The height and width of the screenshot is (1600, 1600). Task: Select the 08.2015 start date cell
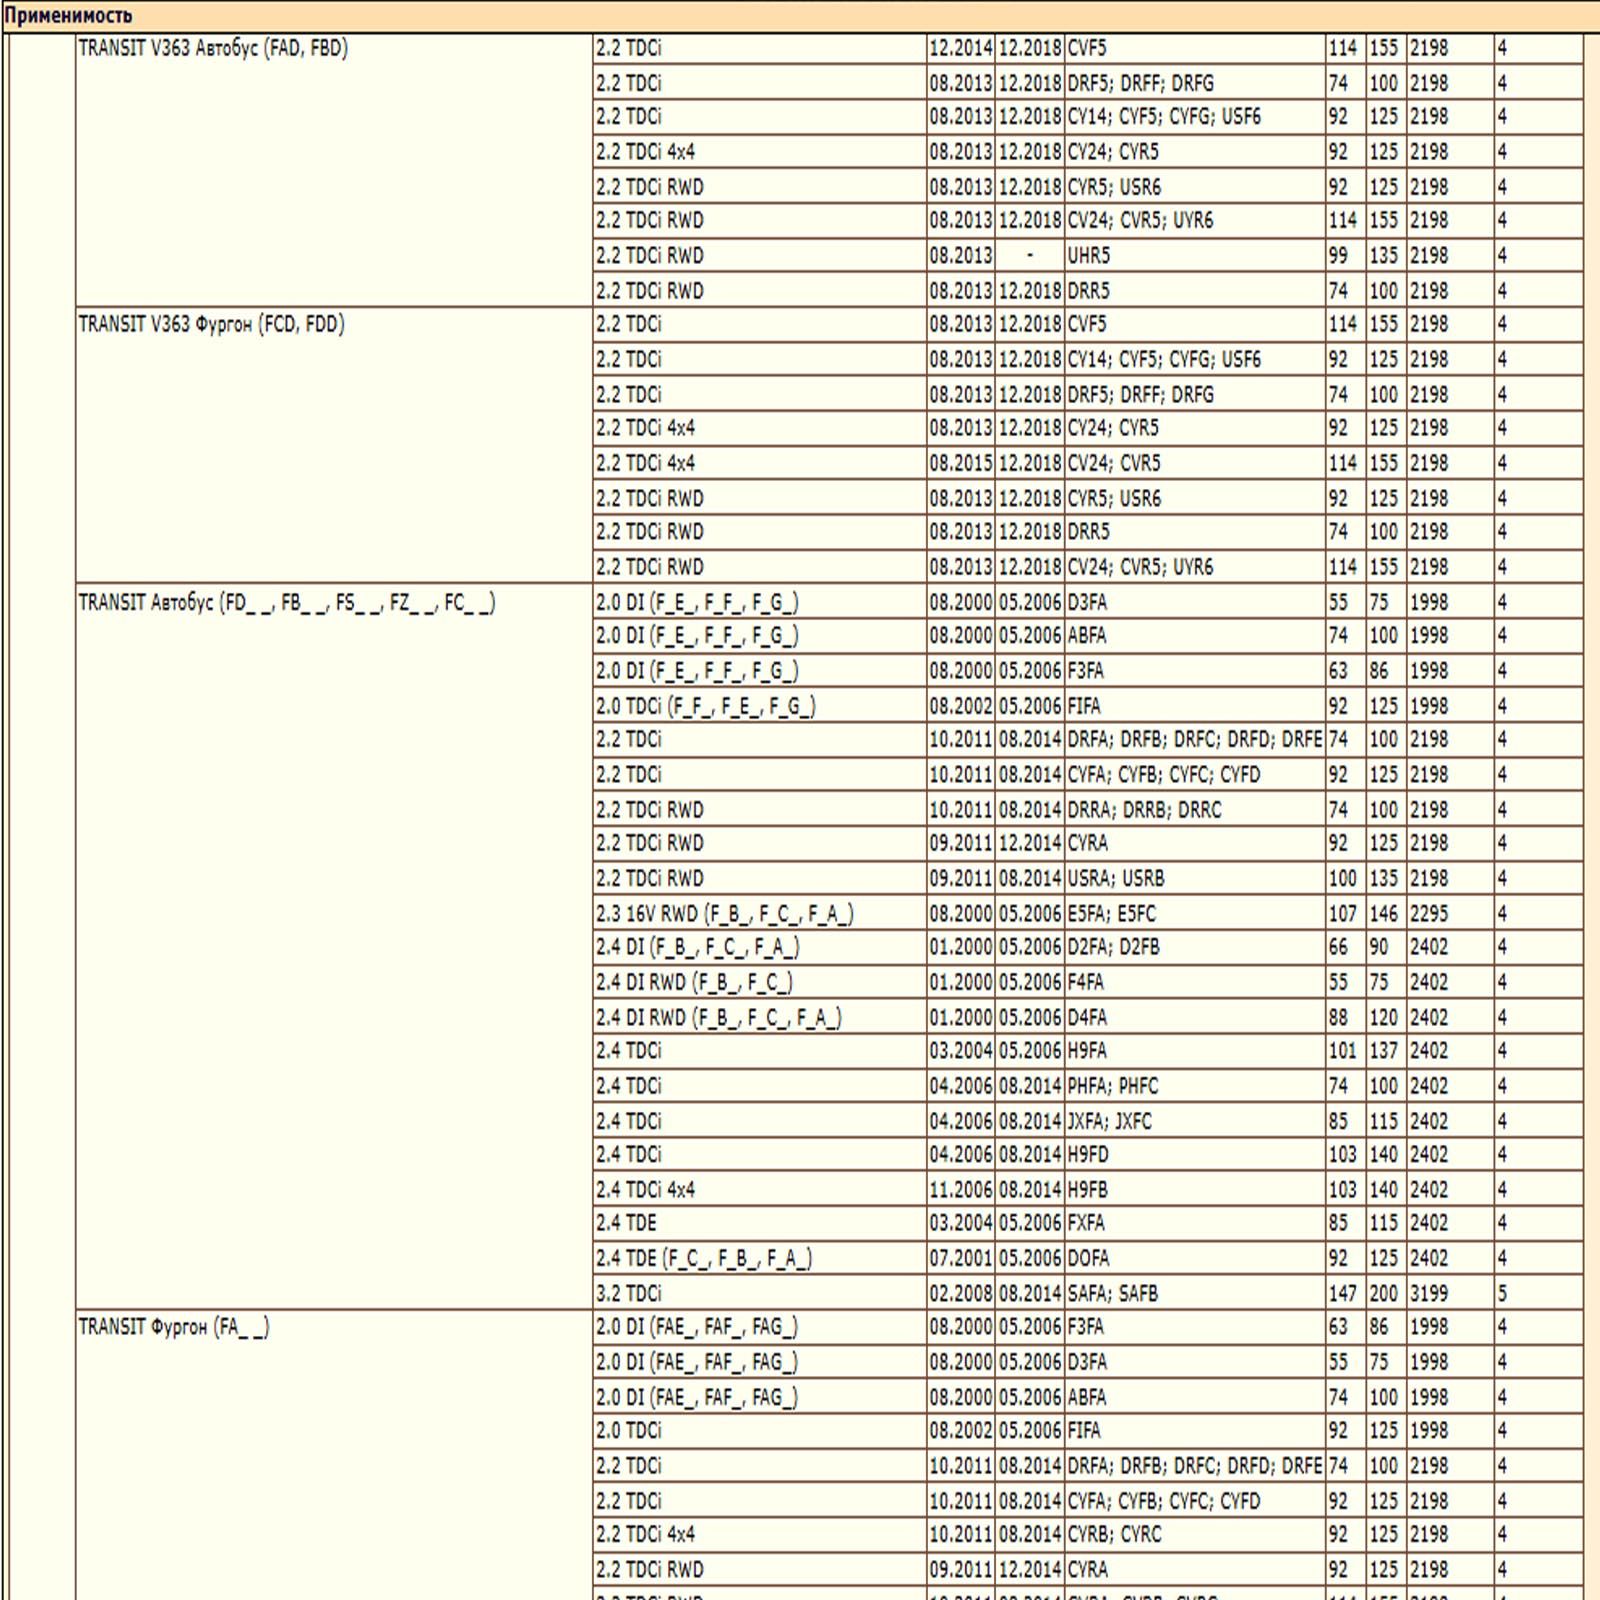tap(961, 463)
